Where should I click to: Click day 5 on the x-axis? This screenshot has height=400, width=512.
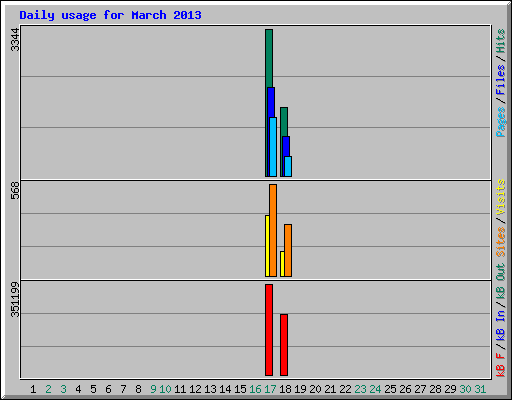click(x=93, y=389)
